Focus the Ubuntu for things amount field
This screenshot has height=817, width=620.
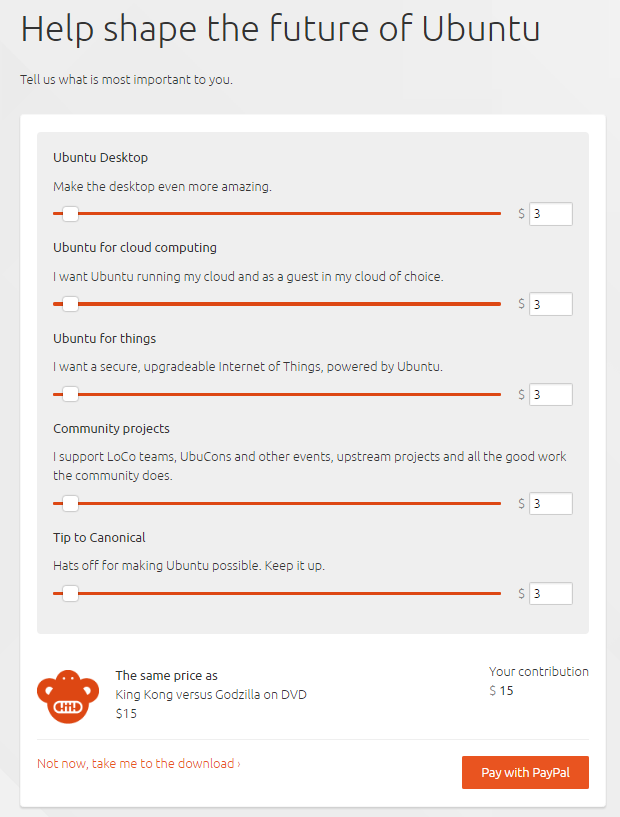[550, 394]
